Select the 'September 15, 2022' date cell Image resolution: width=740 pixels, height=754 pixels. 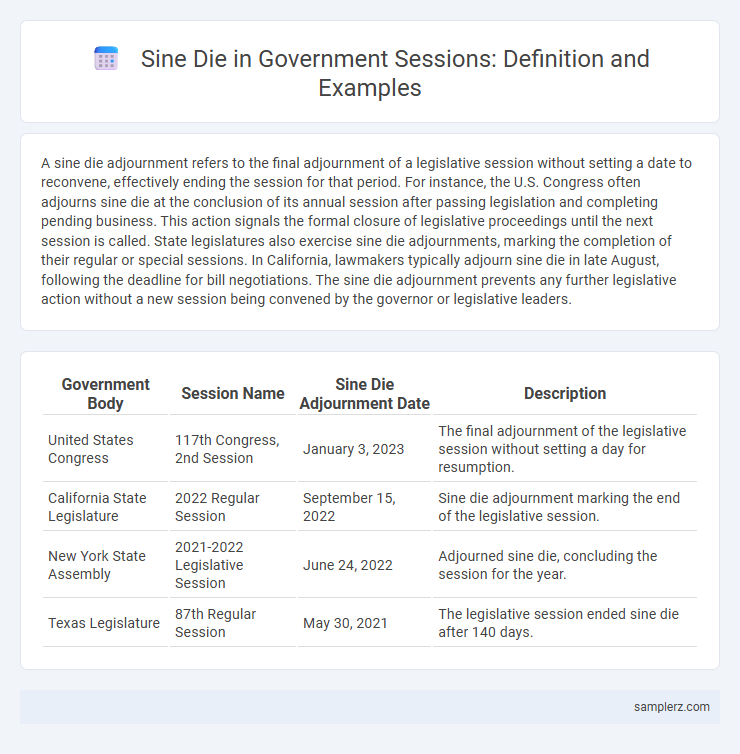click(x=364, y=507)
